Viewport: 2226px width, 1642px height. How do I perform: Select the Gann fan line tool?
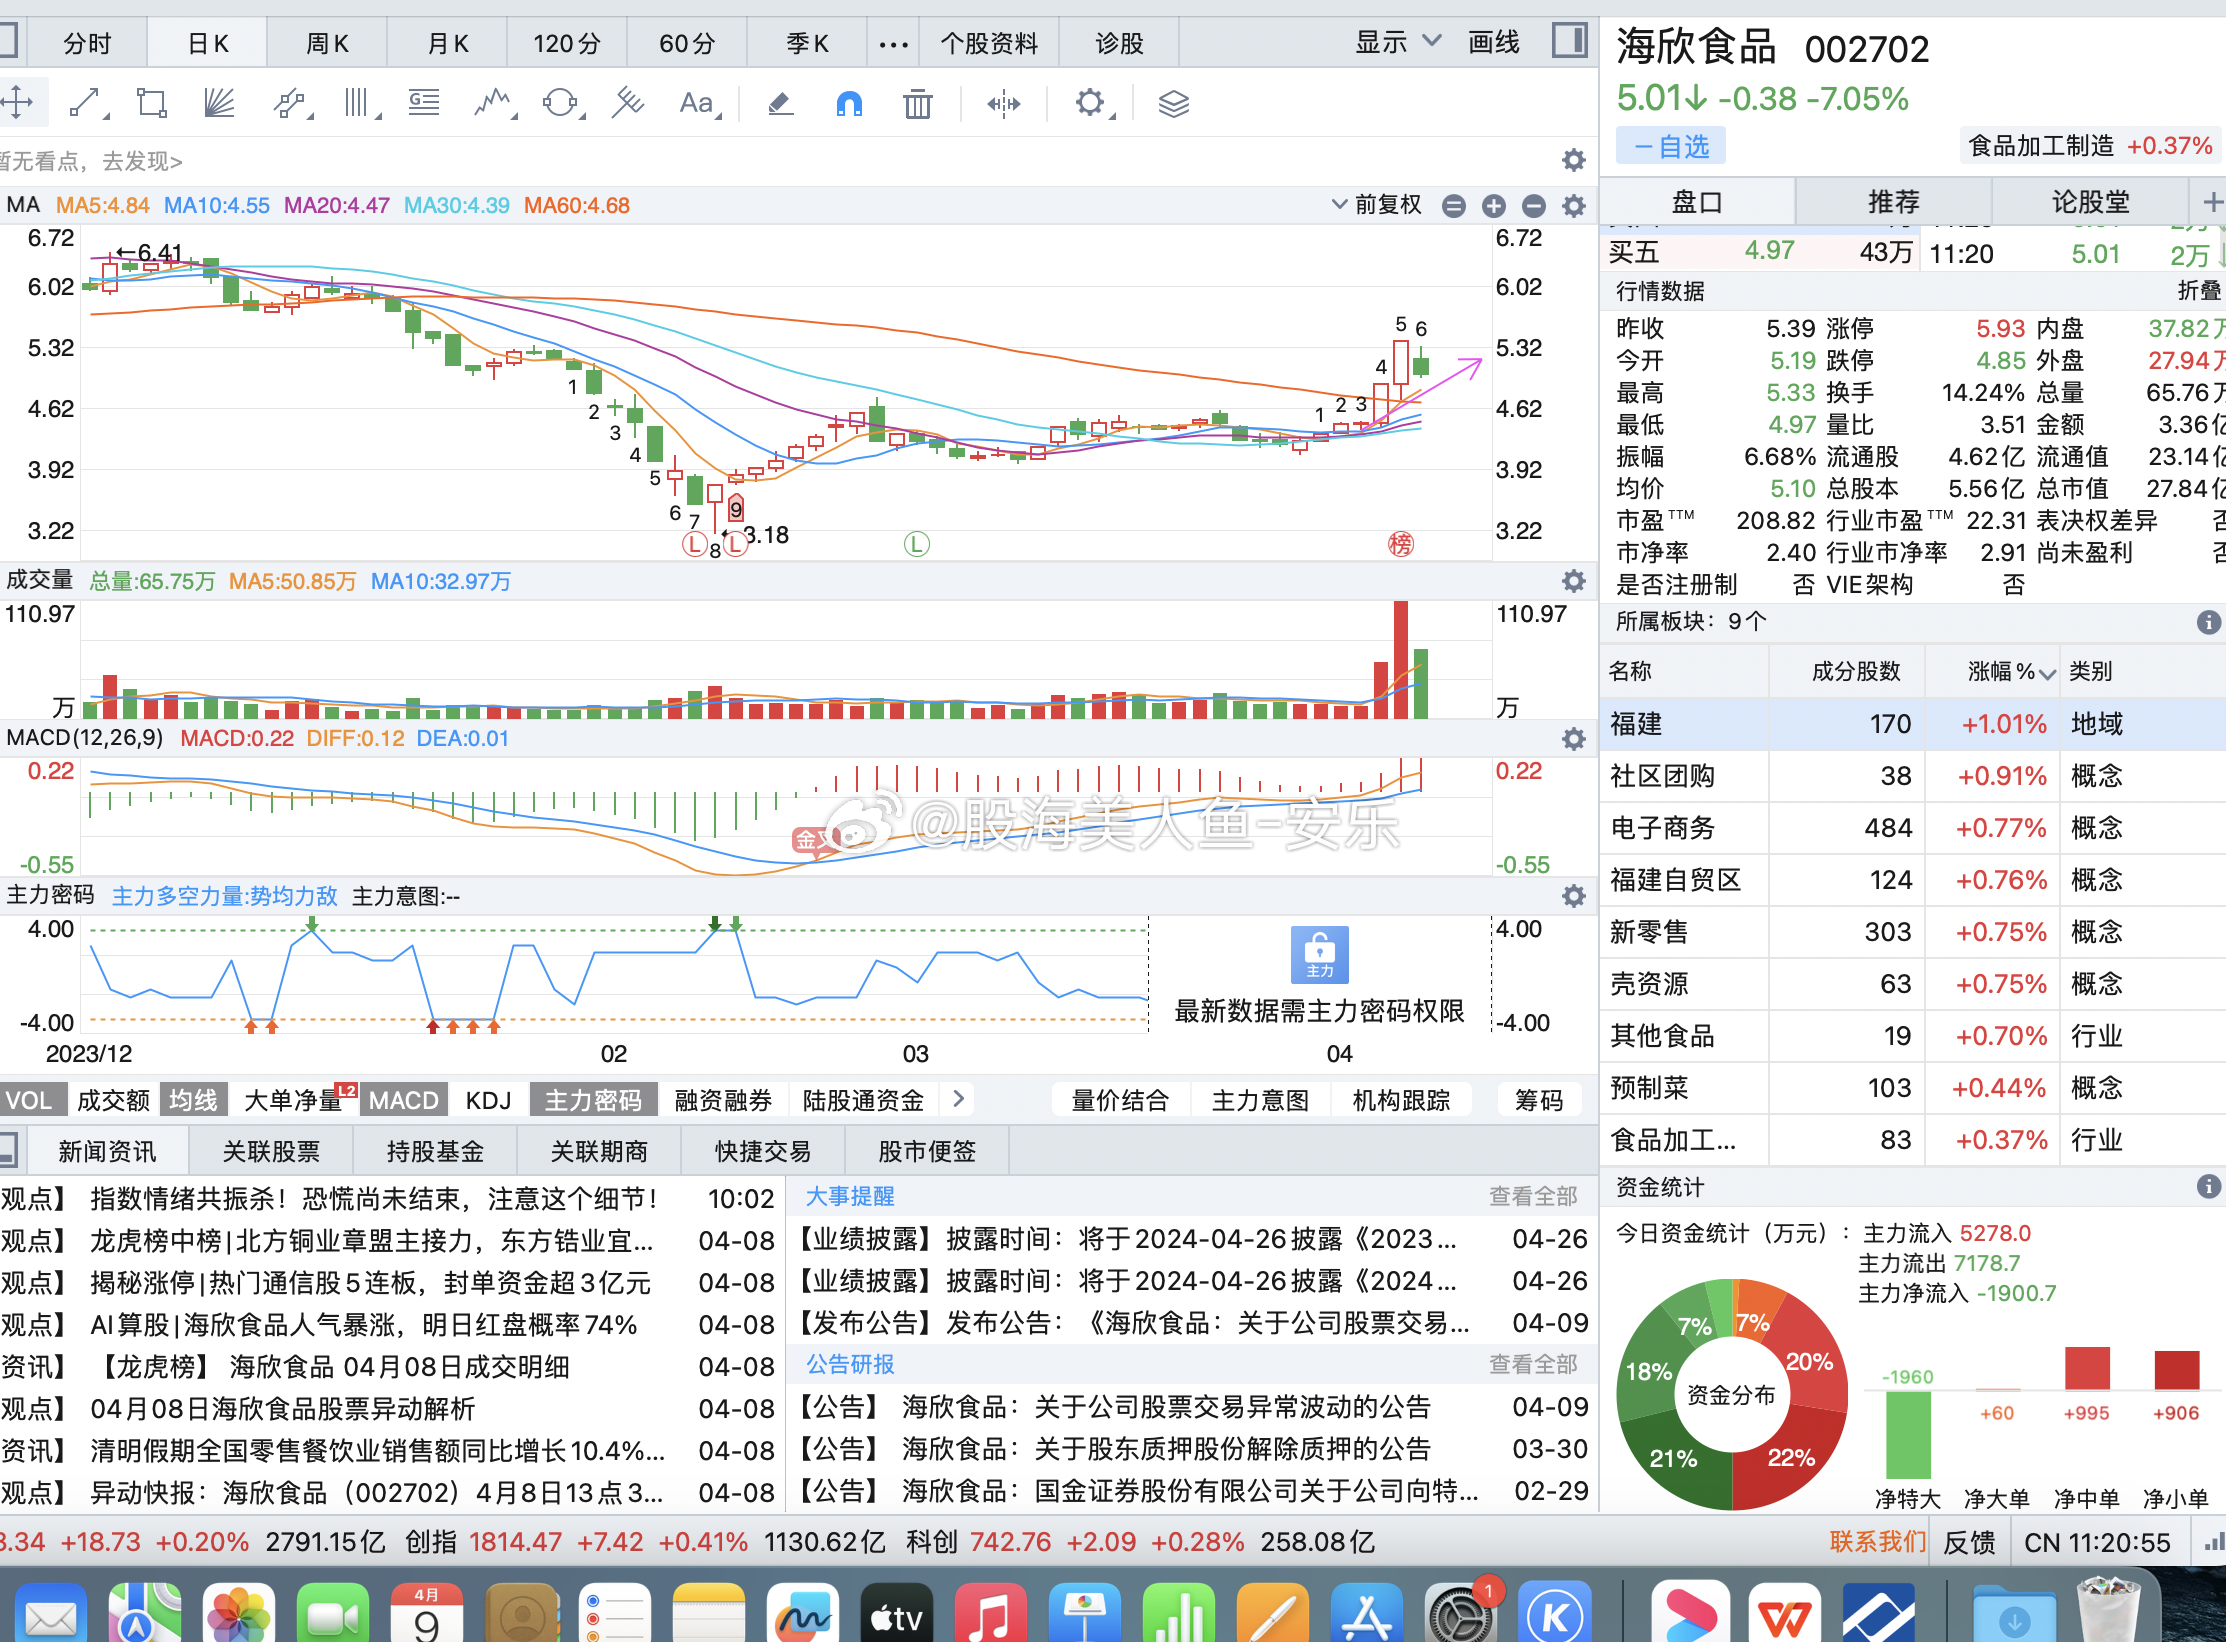(219, 103)
